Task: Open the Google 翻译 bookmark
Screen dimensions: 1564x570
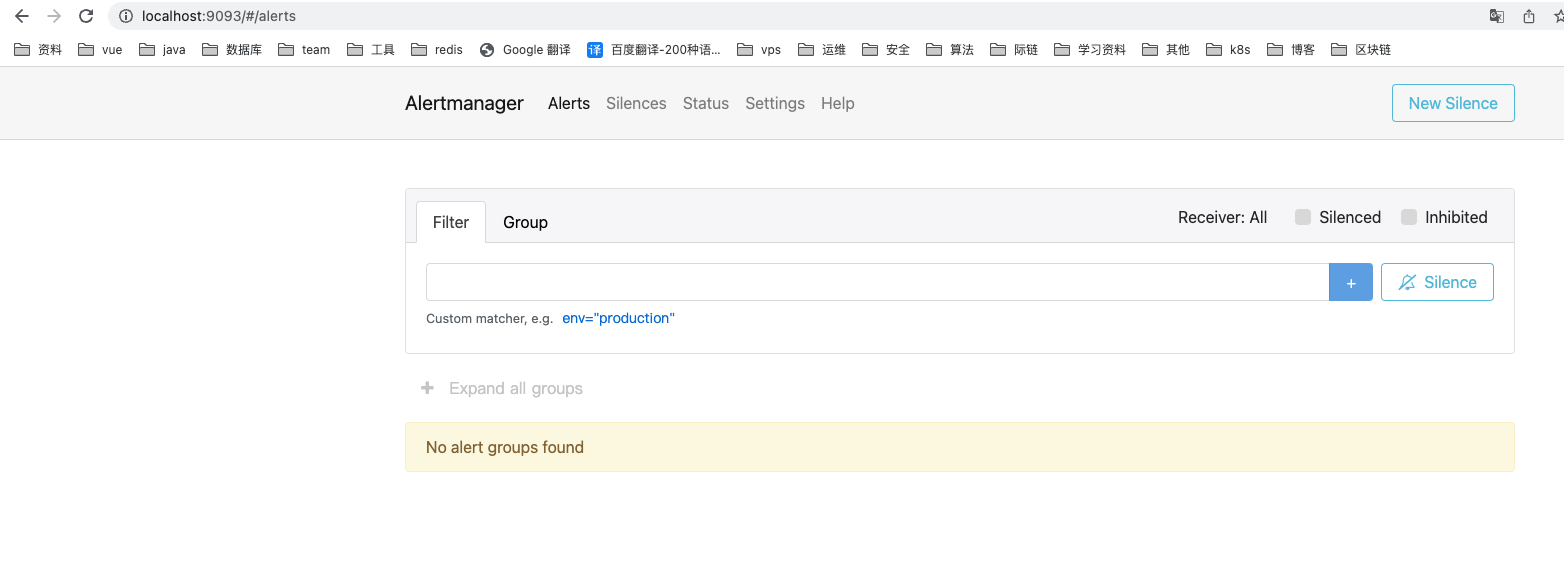Action: (525, 49)
